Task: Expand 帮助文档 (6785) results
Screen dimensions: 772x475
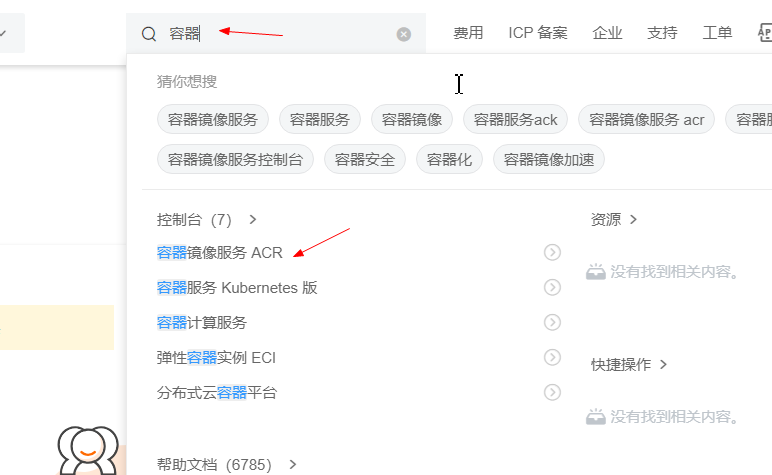Action: pyautogui.click(x=226, y=464)
